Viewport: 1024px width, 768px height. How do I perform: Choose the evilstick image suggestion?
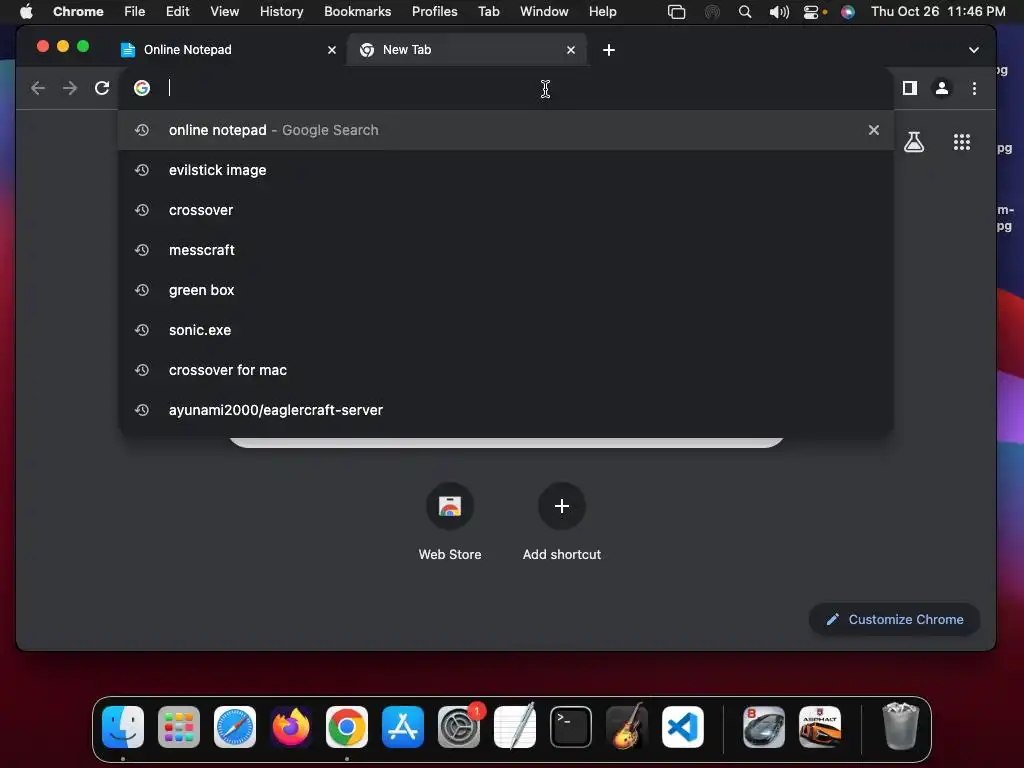[505, 170]
